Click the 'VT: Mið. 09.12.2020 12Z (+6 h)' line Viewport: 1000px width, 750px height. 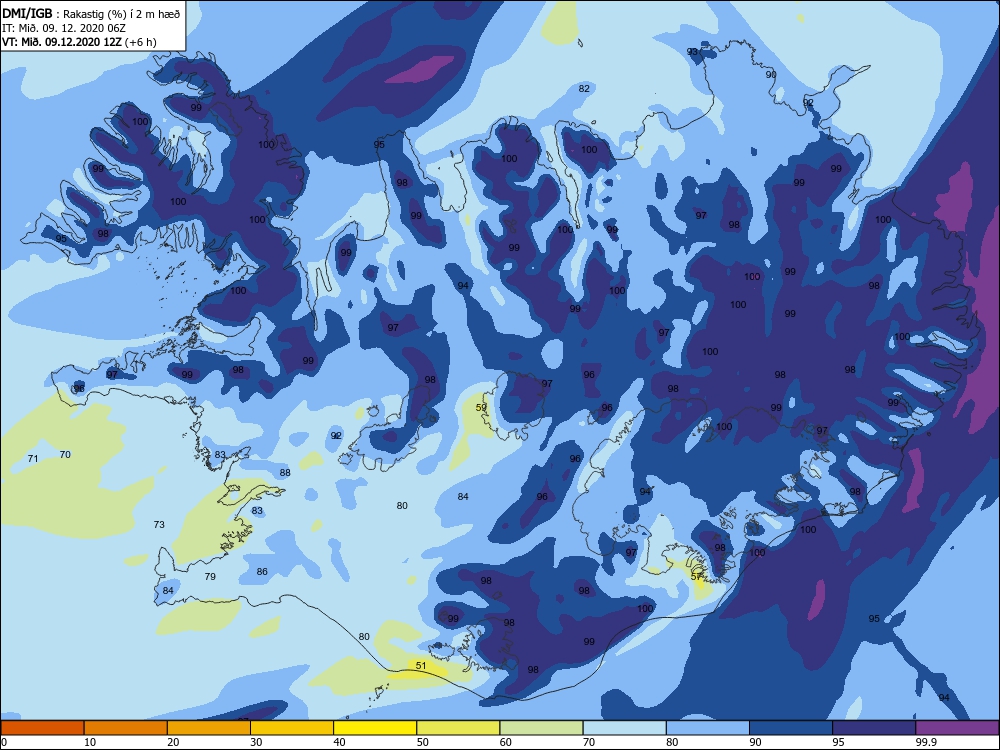click(79, 42)
